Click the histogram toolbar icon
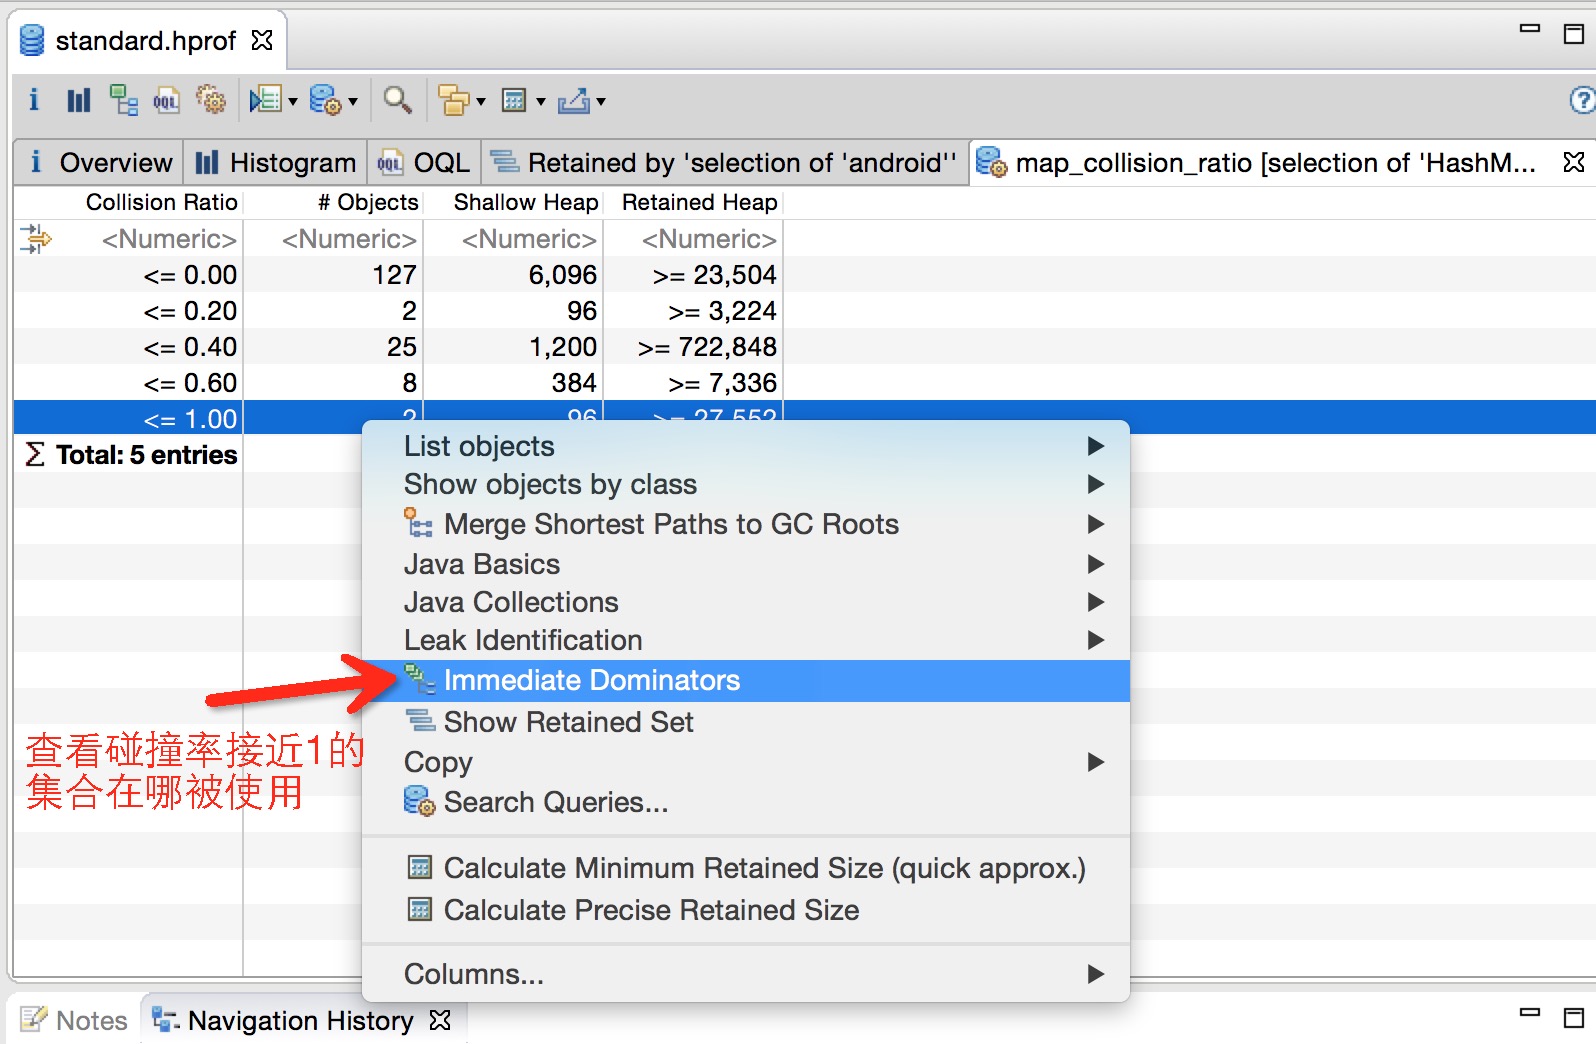This screenshot has width=1596, height=1044. 78,100
